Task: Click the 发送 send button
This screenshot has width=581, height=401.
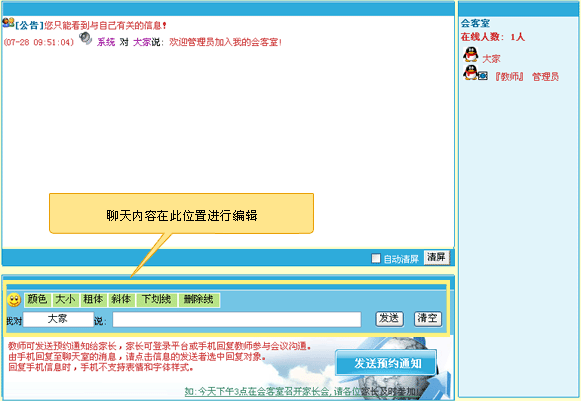Action: 389,319
